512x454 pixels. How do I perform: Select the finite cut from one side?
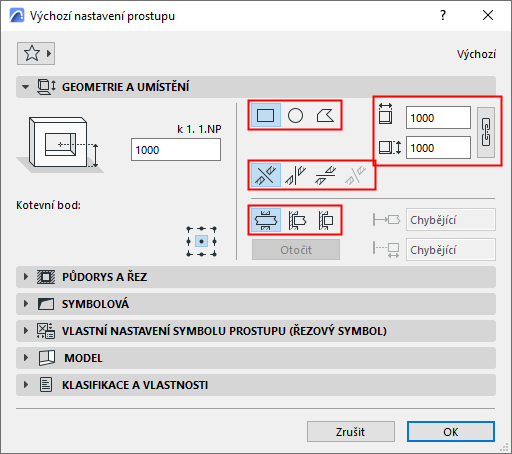[296, 220]
